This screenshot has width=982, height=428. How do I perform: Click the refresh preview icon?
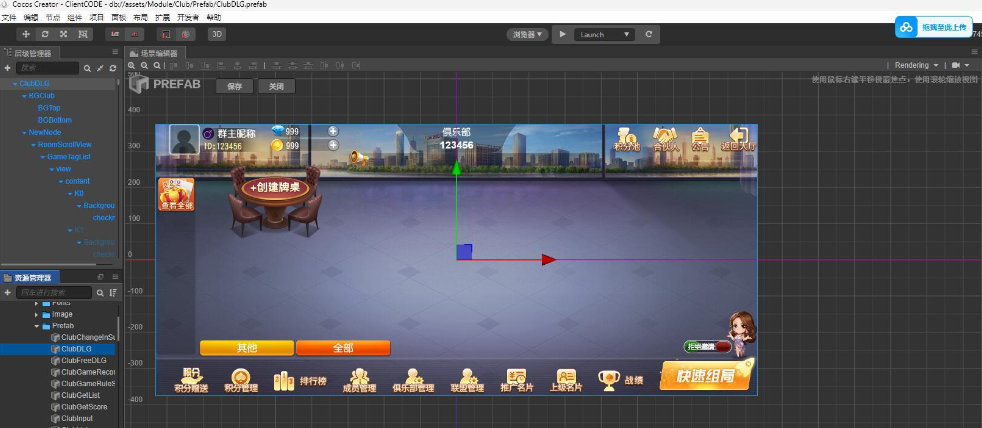[649, 34]
